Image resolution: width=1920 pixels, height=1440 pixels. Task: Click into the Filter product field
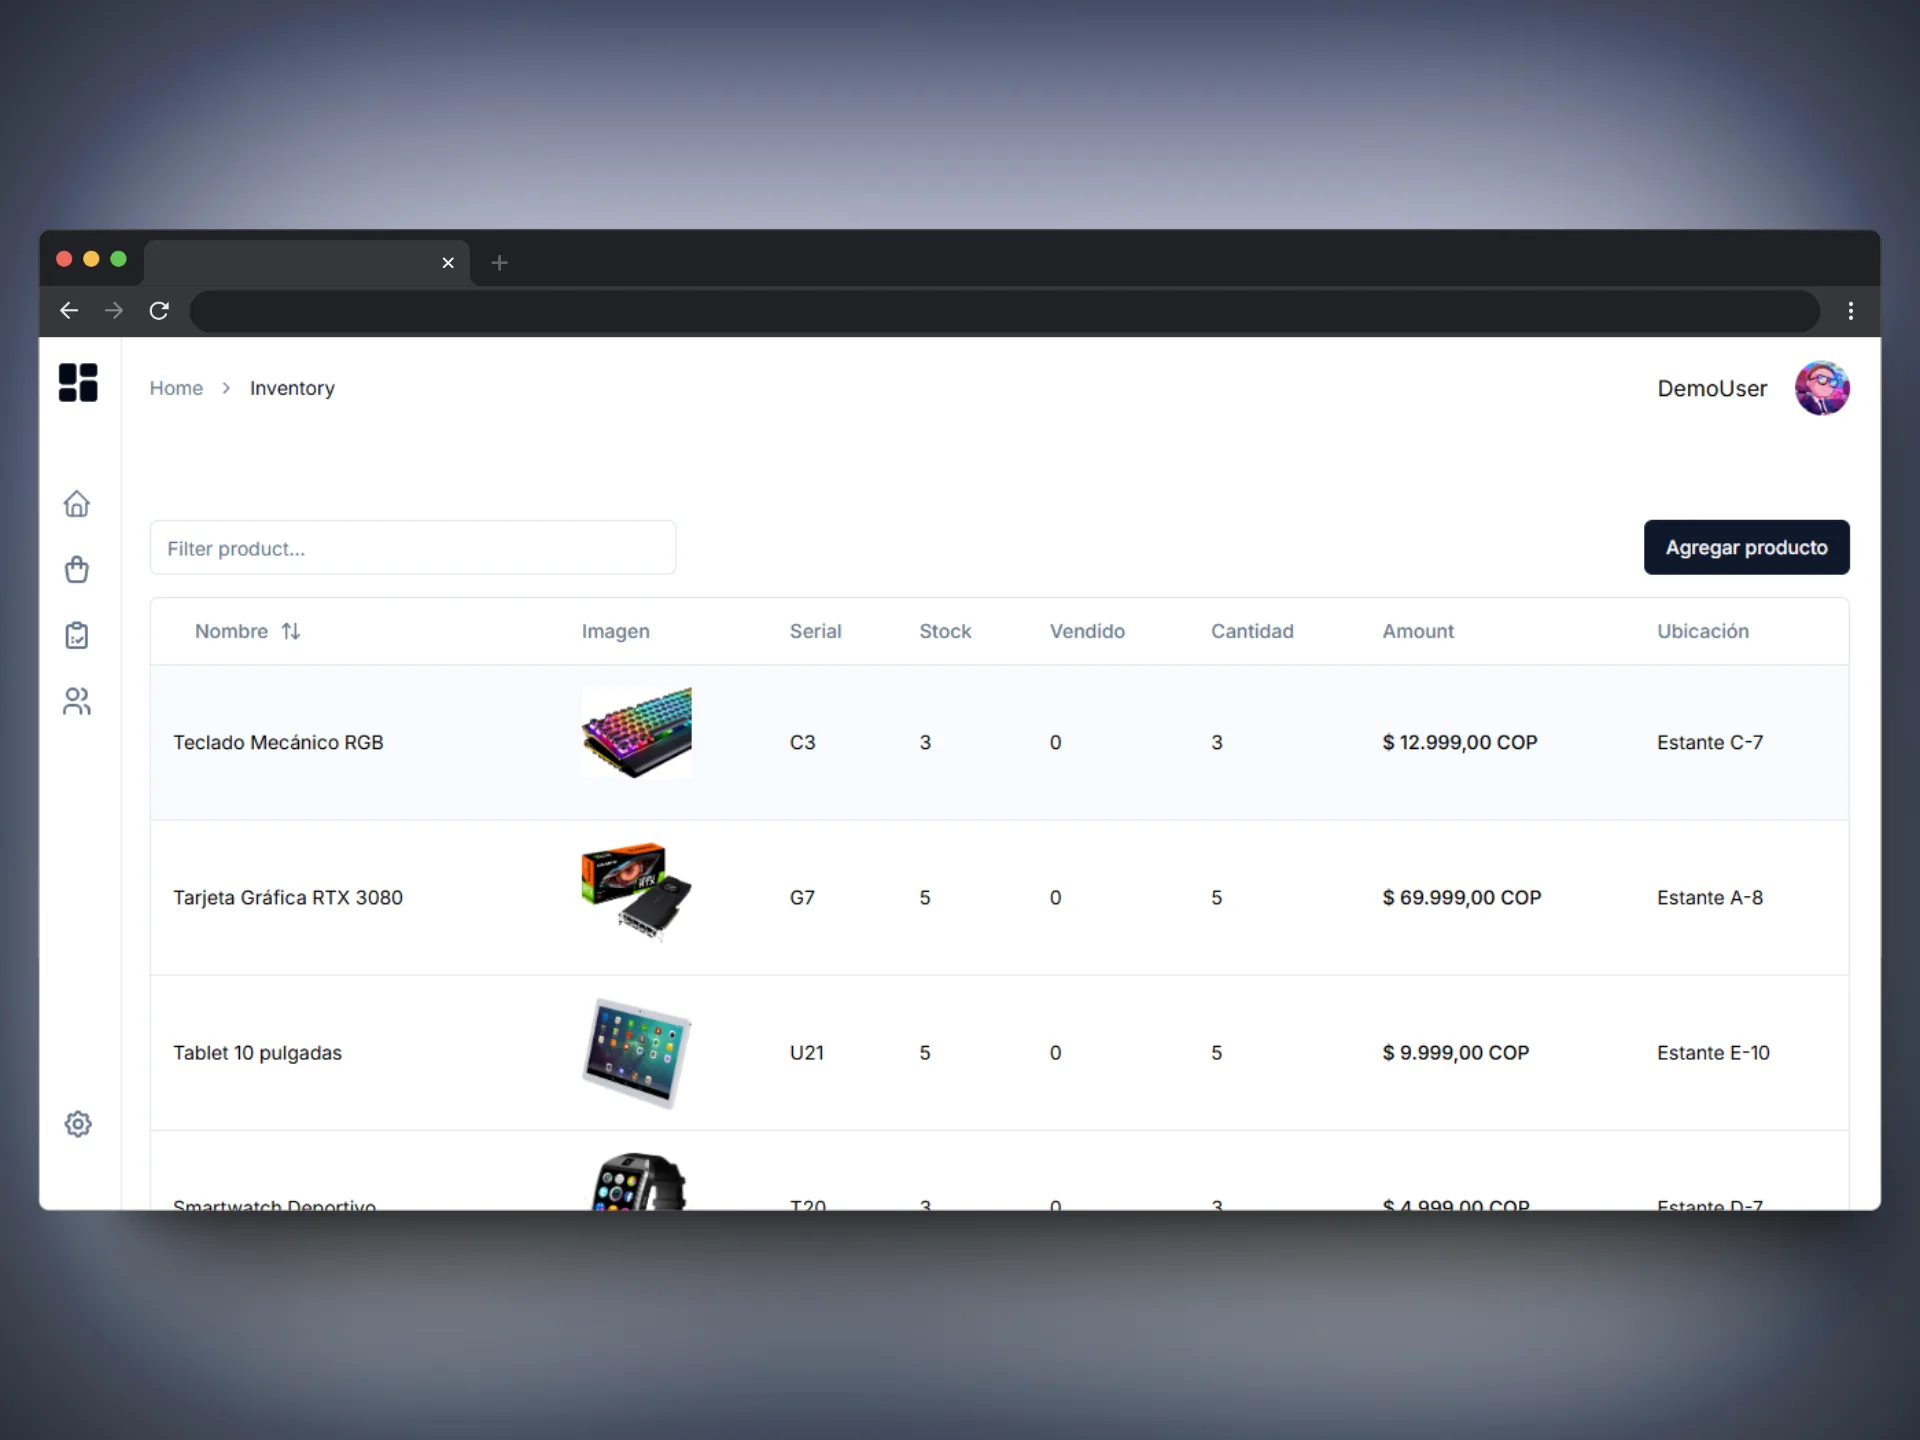click(412, 547)
